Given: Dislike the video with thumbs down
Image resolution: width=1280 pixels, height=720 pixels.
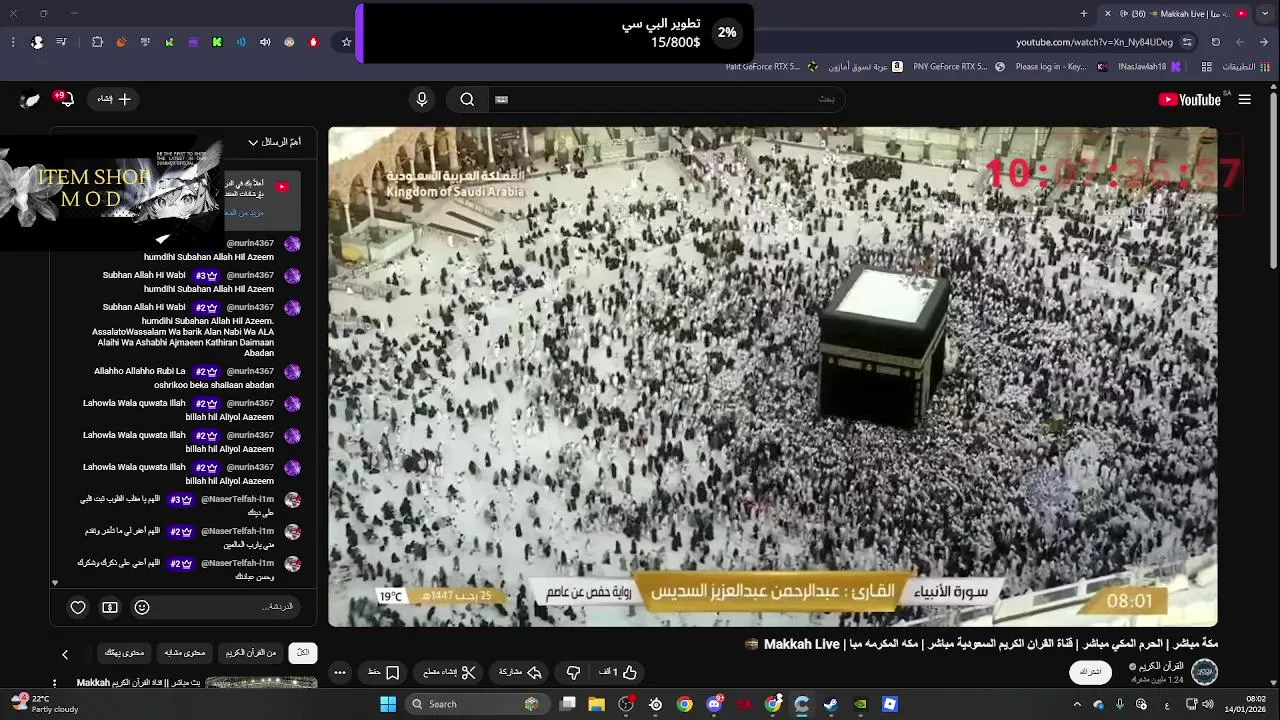Looking at the screenshot, I should click(573, 672).
